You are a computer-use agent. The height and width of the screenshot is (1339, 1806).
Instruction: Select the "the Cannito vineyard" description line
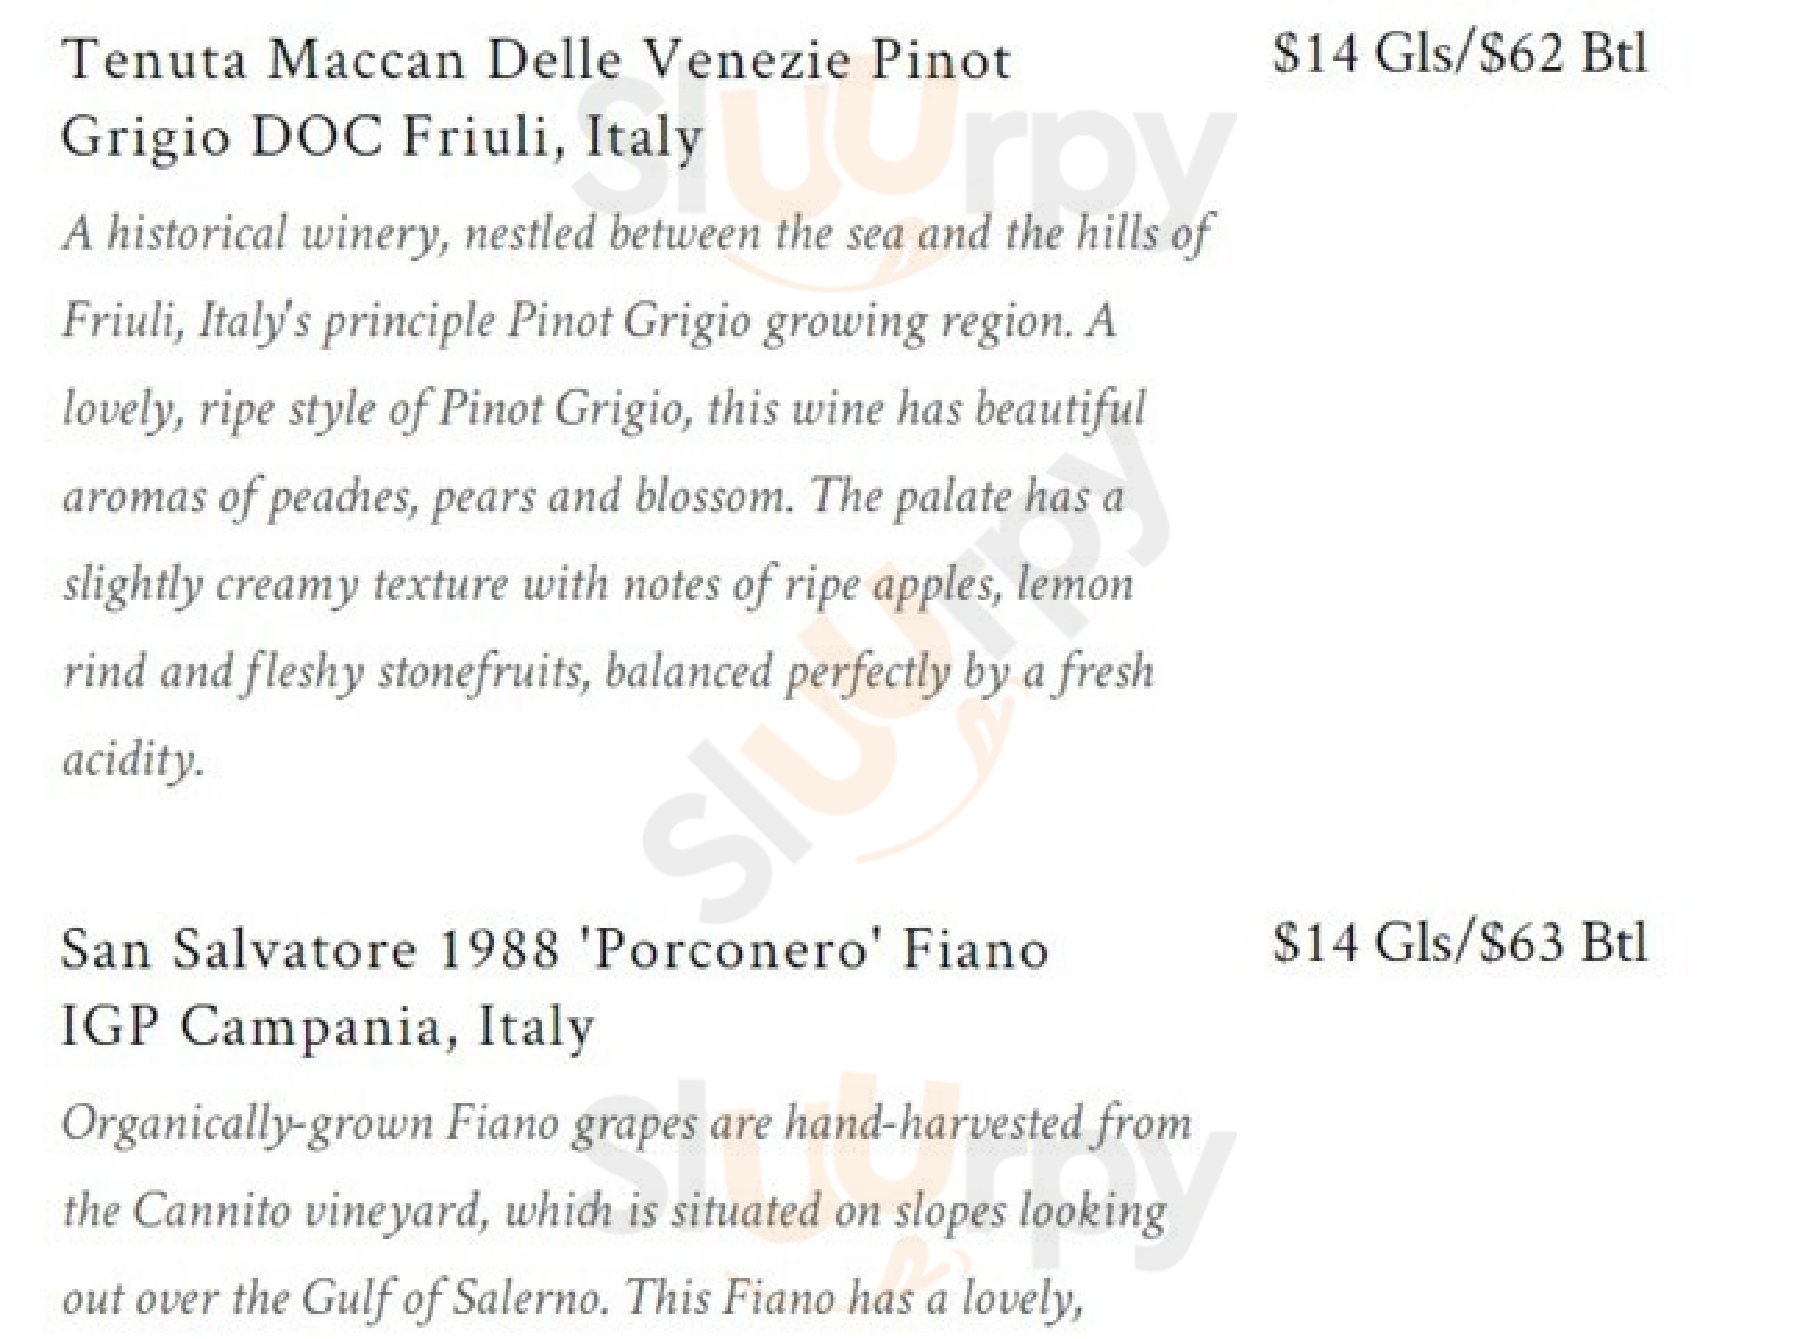[614, 1211]
